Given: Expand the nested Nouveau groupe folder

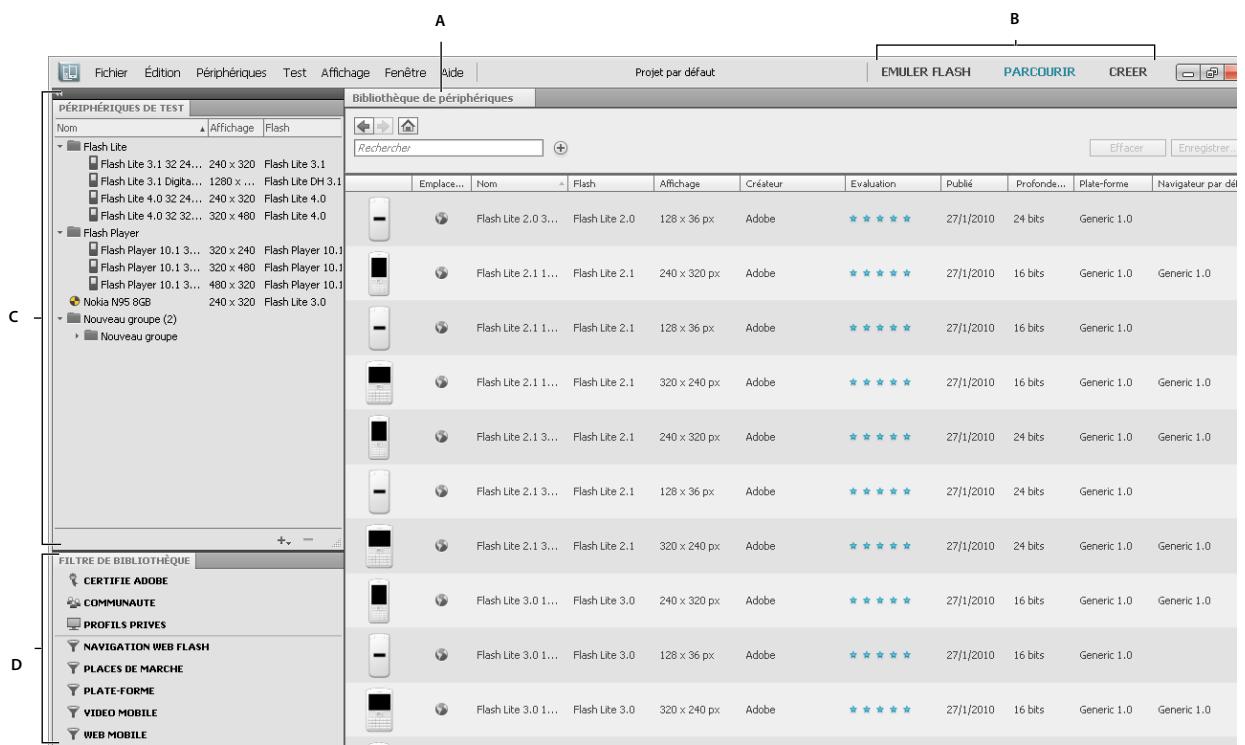Looking at the screenshot, I should (78, 335).
